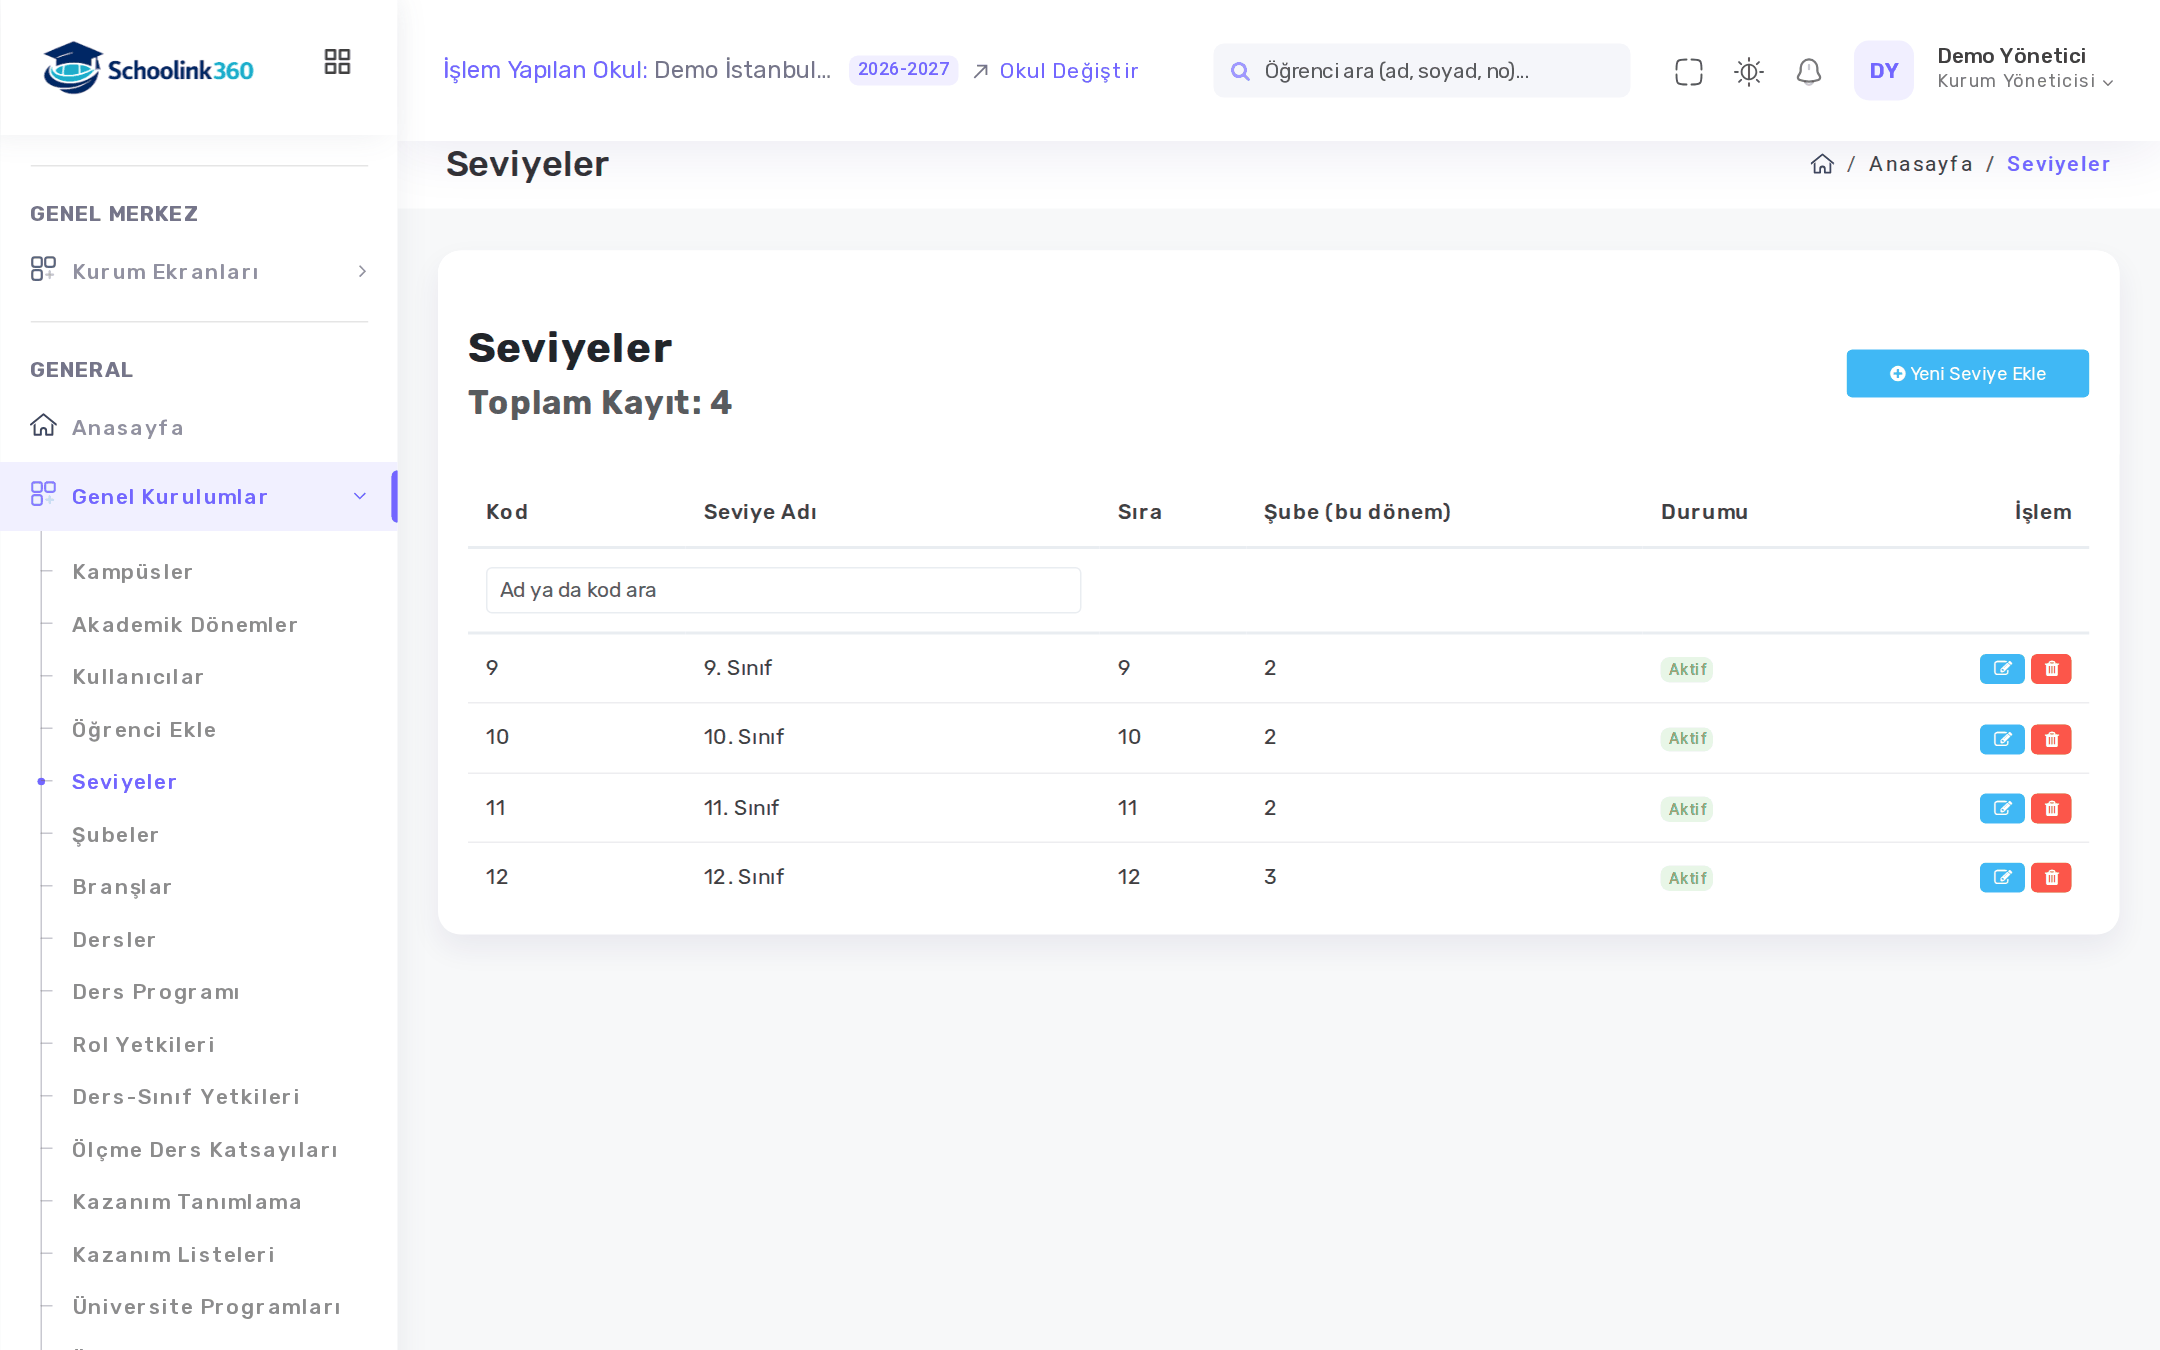Toggle light/dark theme sun icon

[1748, 71]
